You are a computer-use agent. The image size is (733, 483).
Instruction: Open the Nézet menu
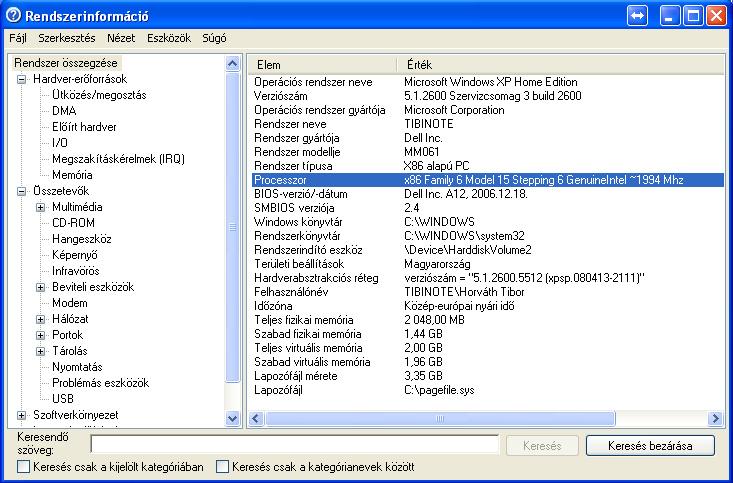tap(121, 38)
